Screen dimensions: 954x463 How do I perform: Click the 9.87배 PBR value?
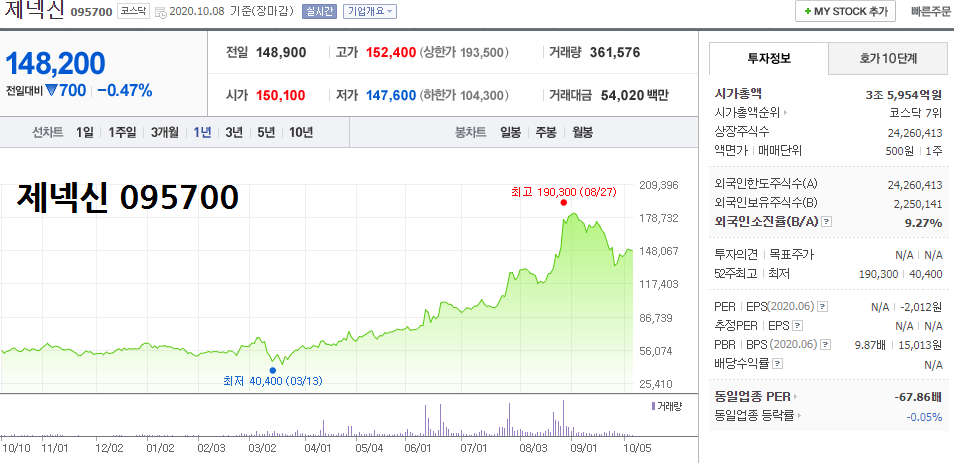pyautogui.click(x=870, y=345)
